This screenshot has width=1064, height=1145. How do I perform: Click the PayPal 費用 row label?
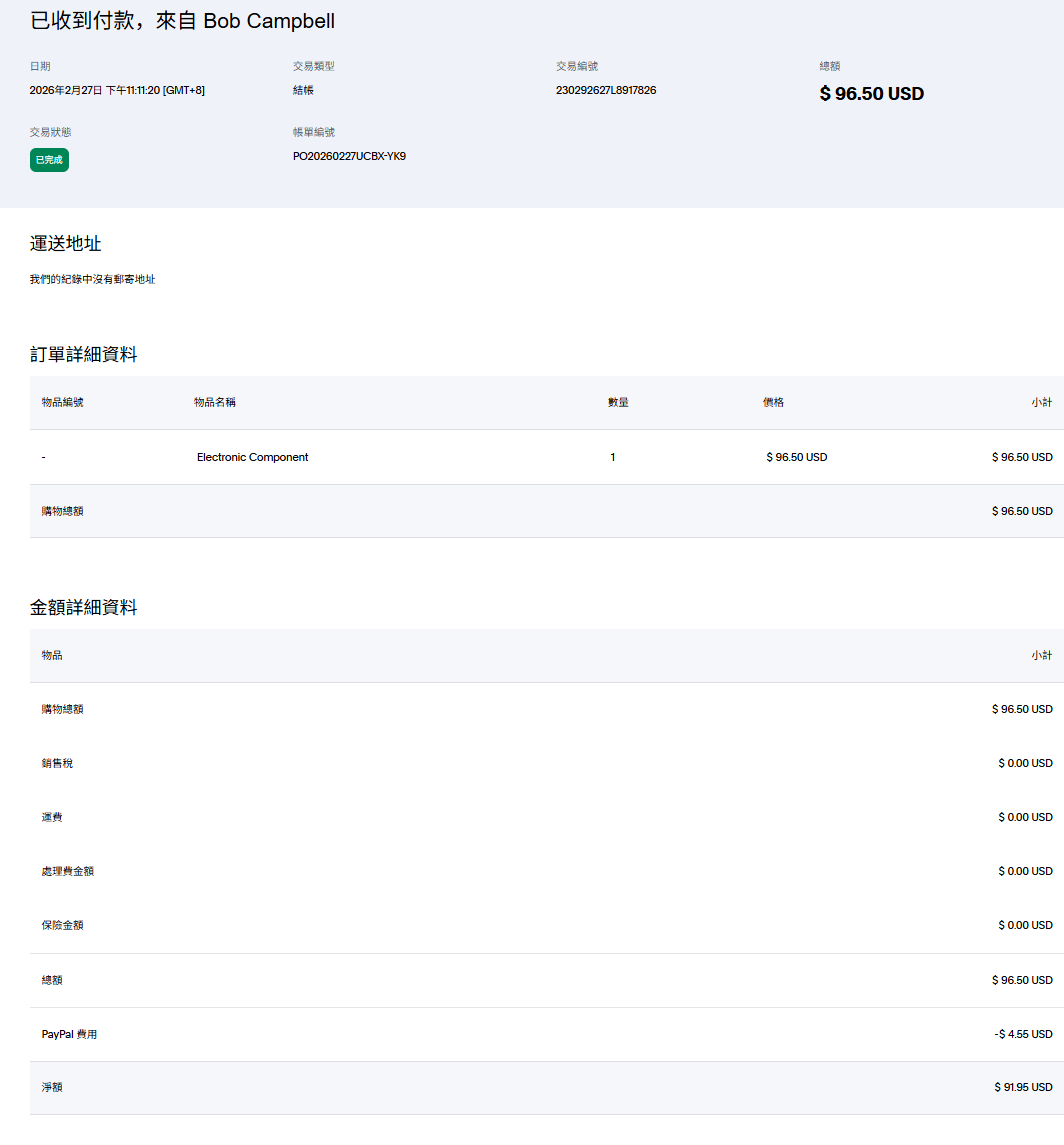point(69,1034)
